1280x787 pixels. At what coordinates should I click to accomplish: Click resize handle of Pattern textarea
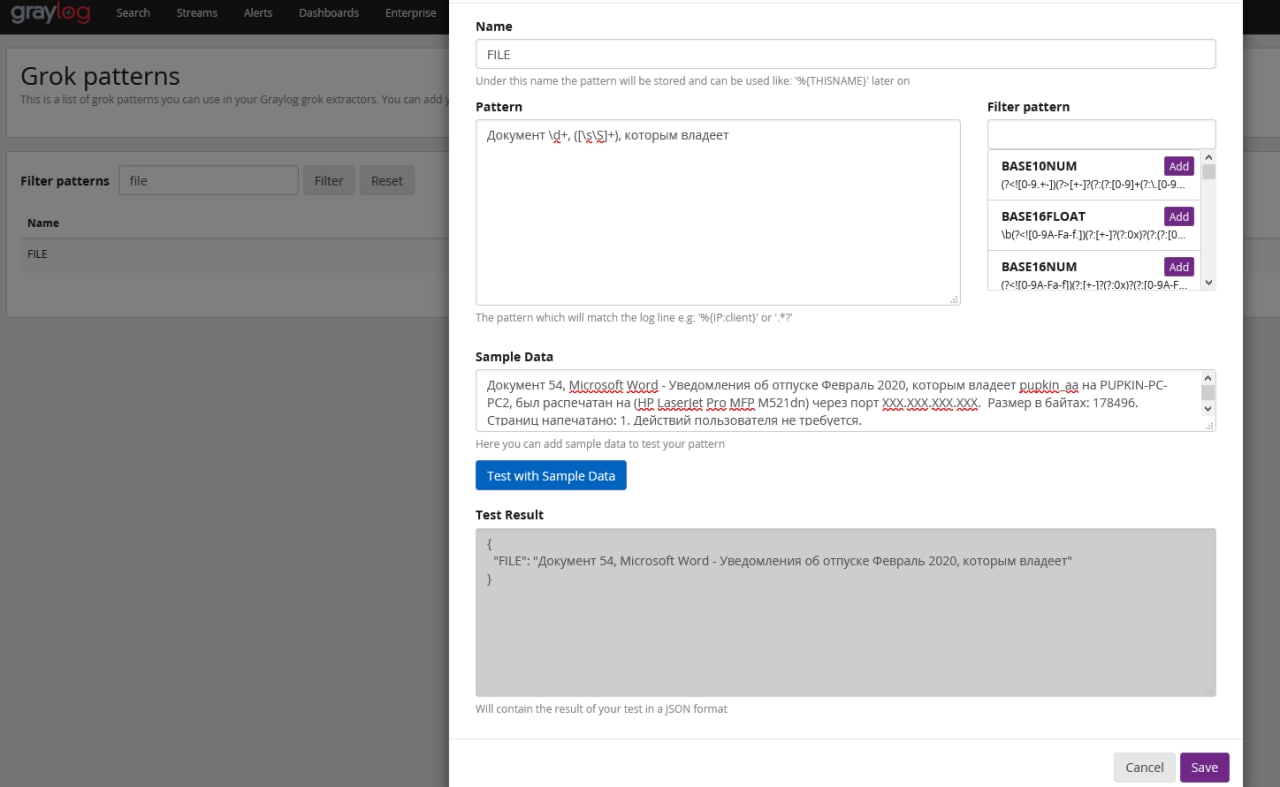click(x=954, y=299)
